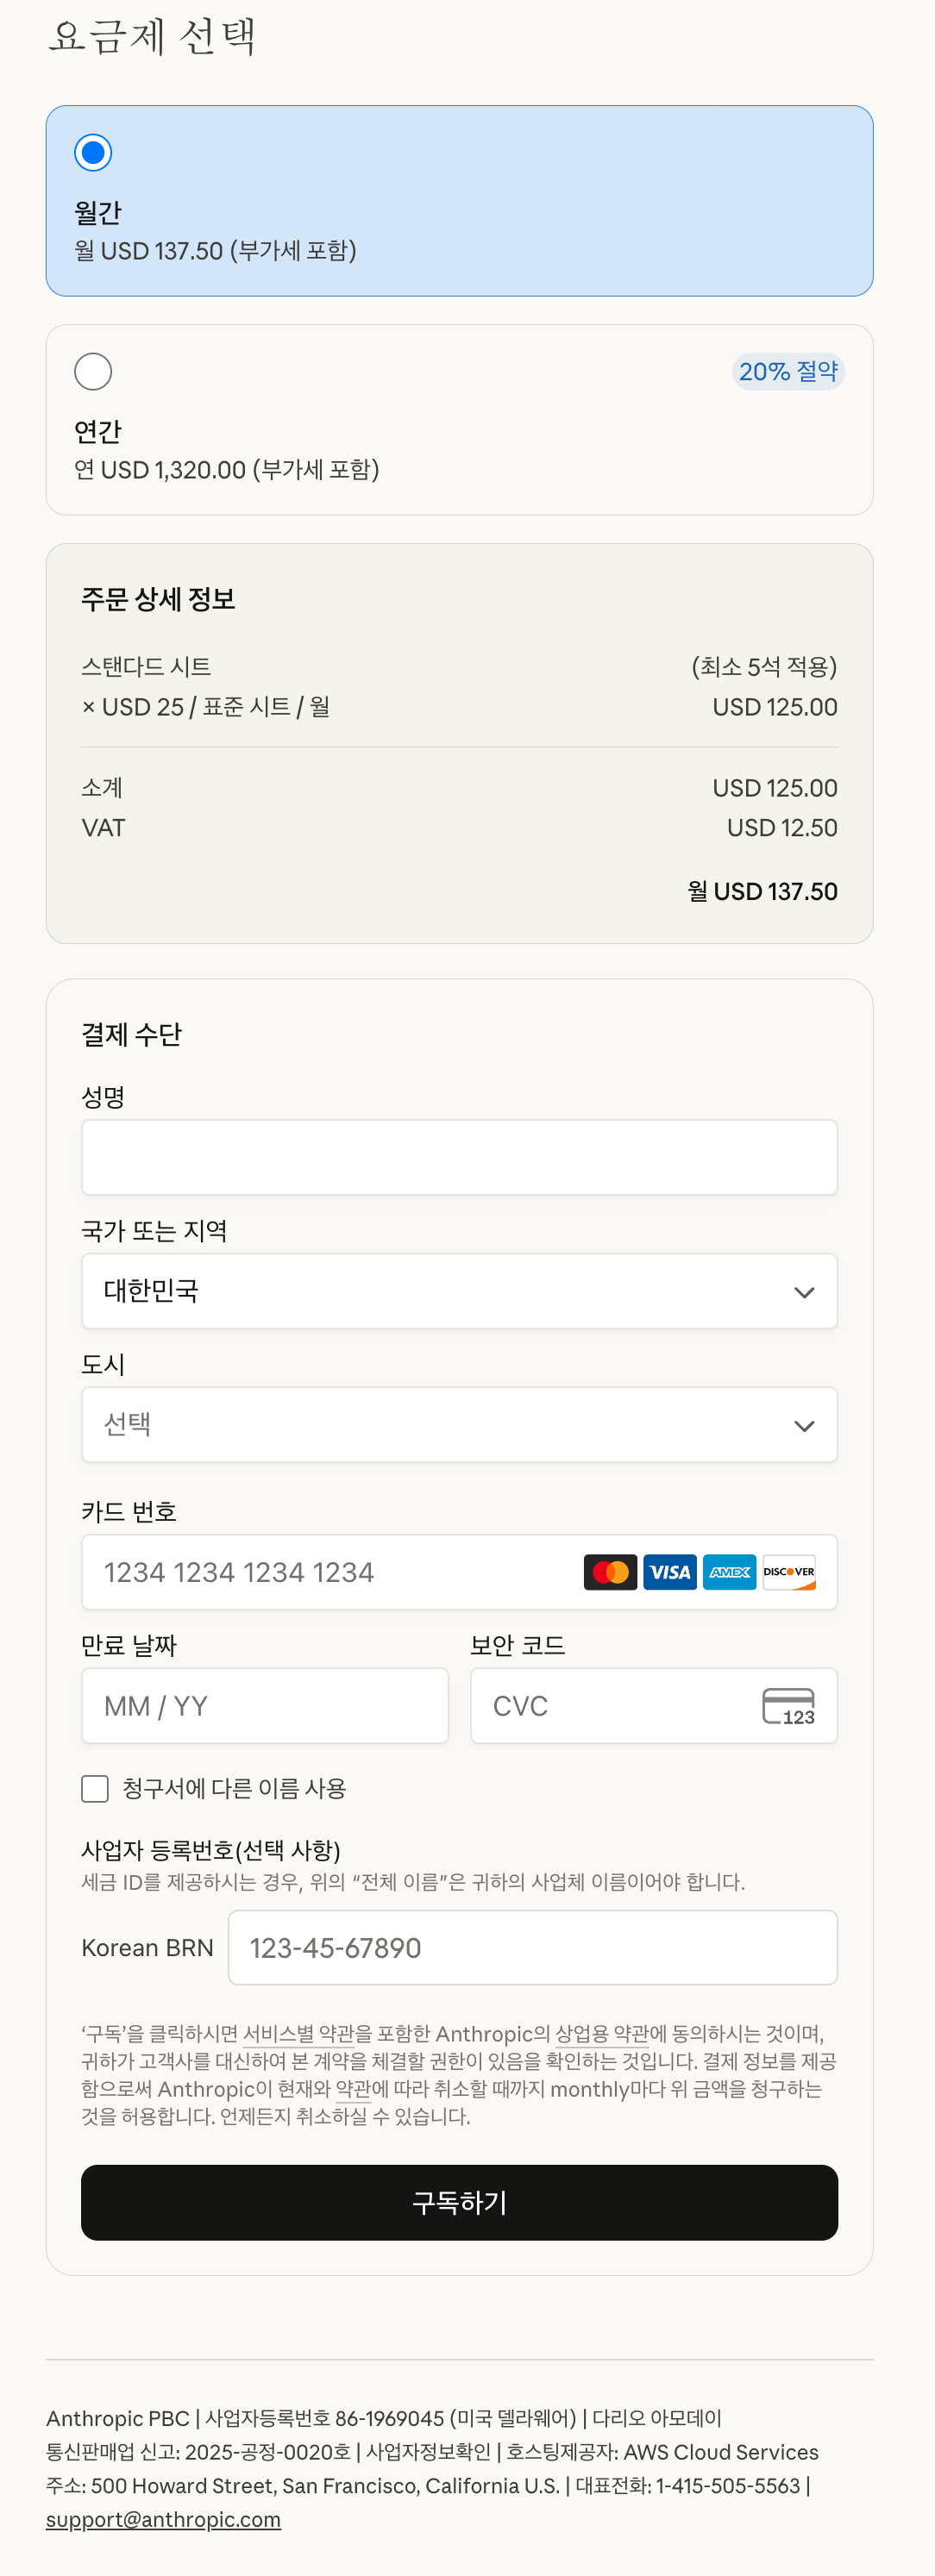The width and height of the screenshot is (935, 2576).
Task: Click the country dropdown chevron arrow
Action: [x=804, y=1292]
